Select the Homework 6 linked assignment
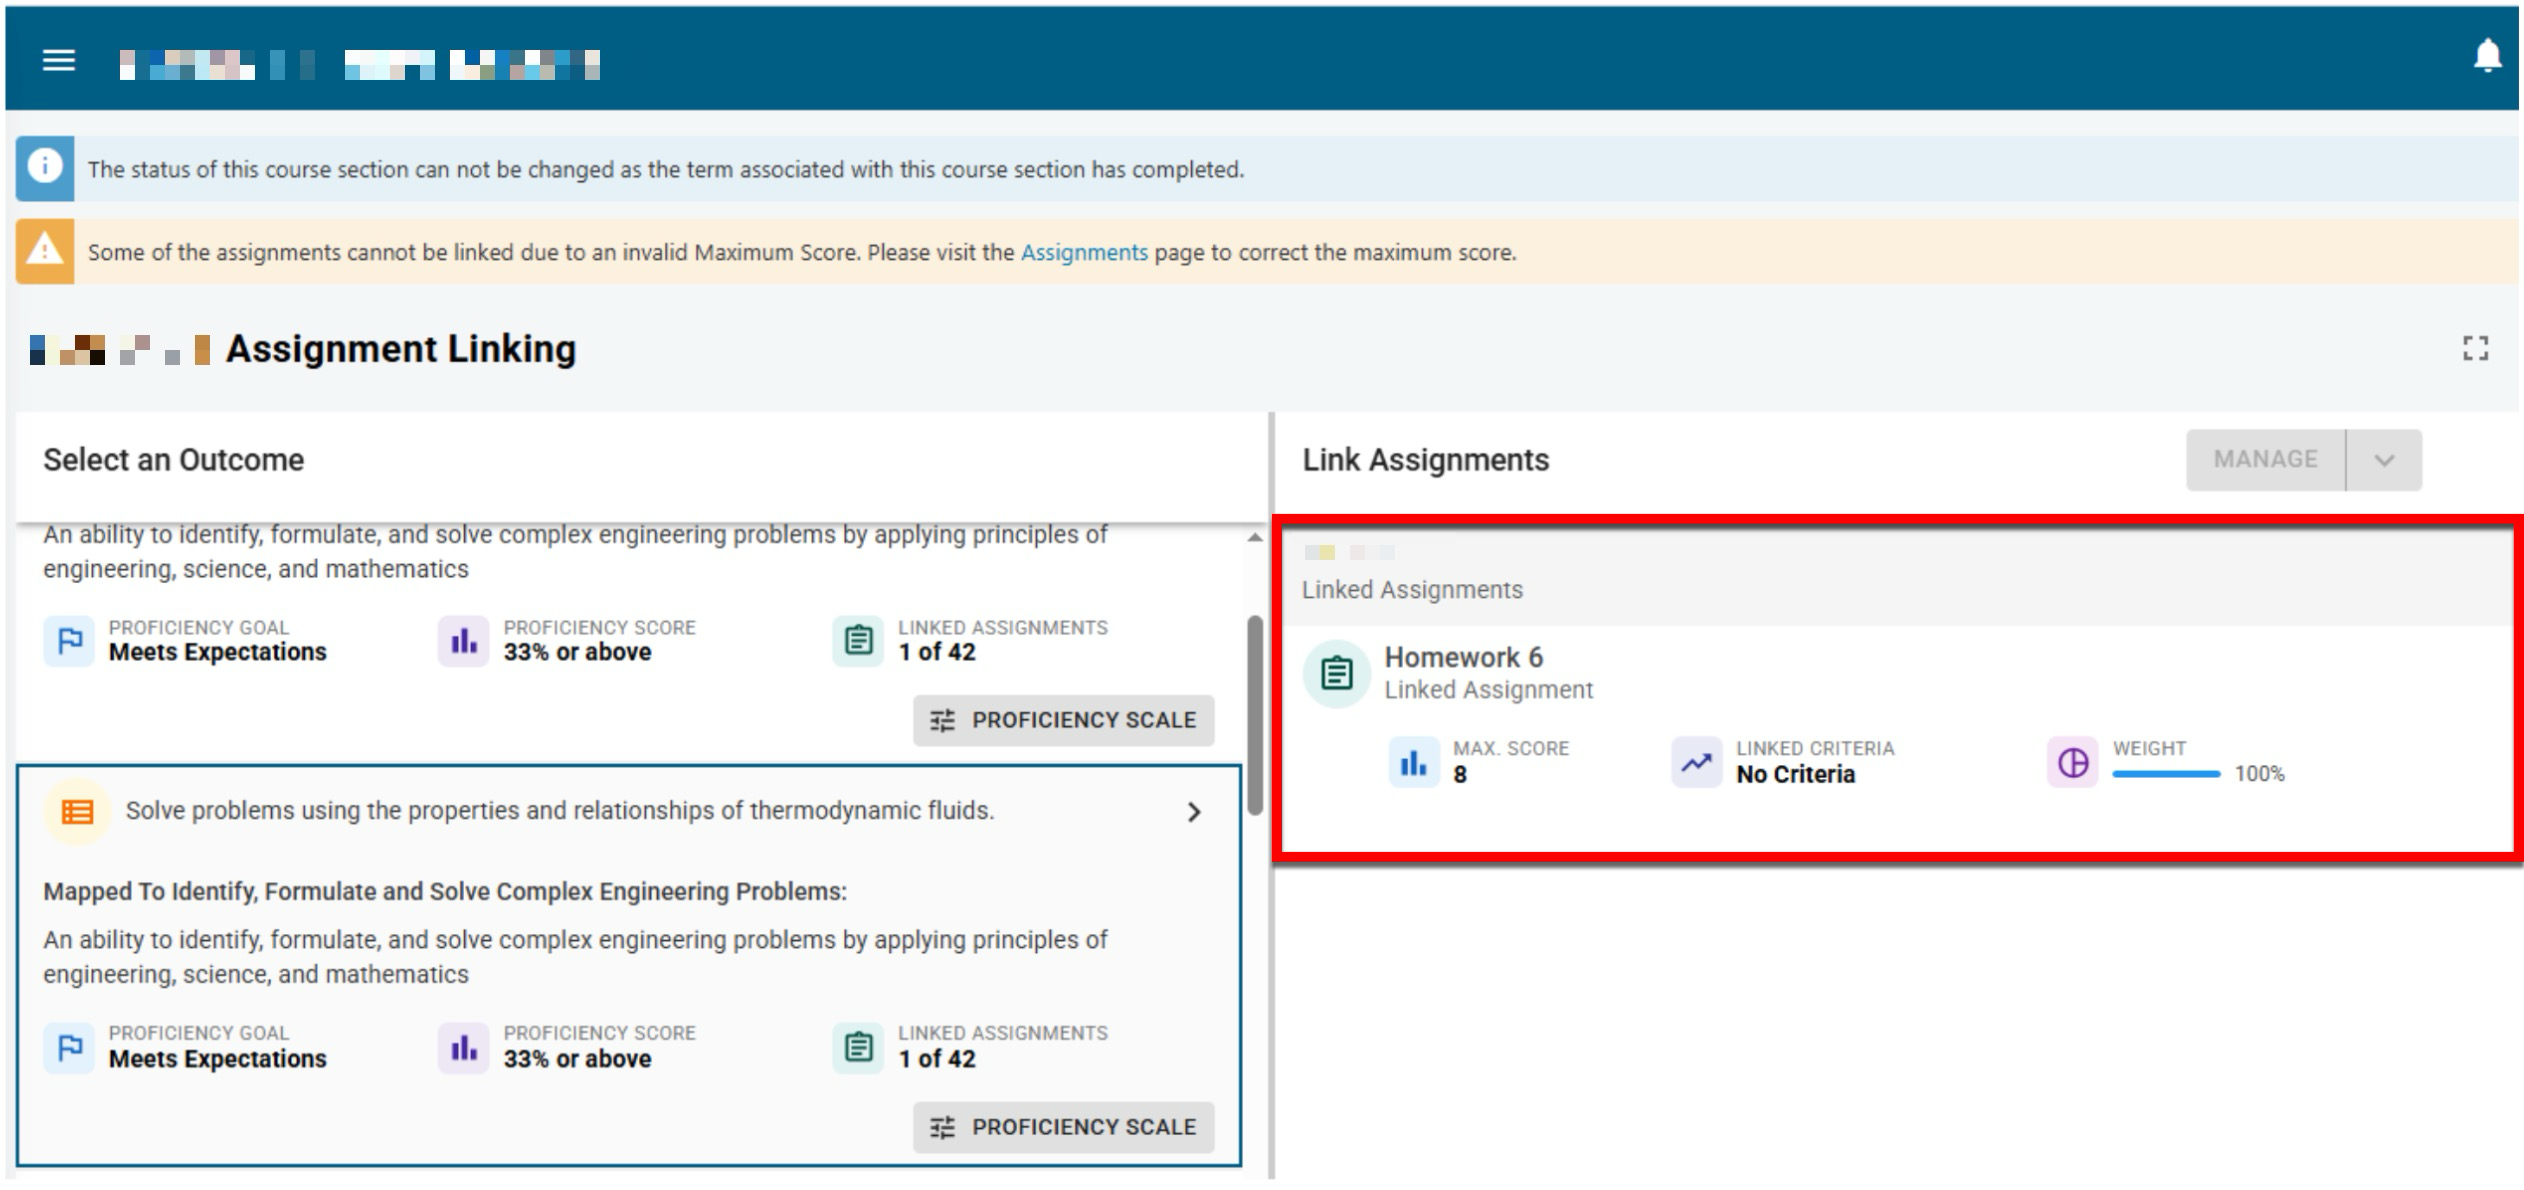The image size is (2524, 1190). [x=1463, y=658]
